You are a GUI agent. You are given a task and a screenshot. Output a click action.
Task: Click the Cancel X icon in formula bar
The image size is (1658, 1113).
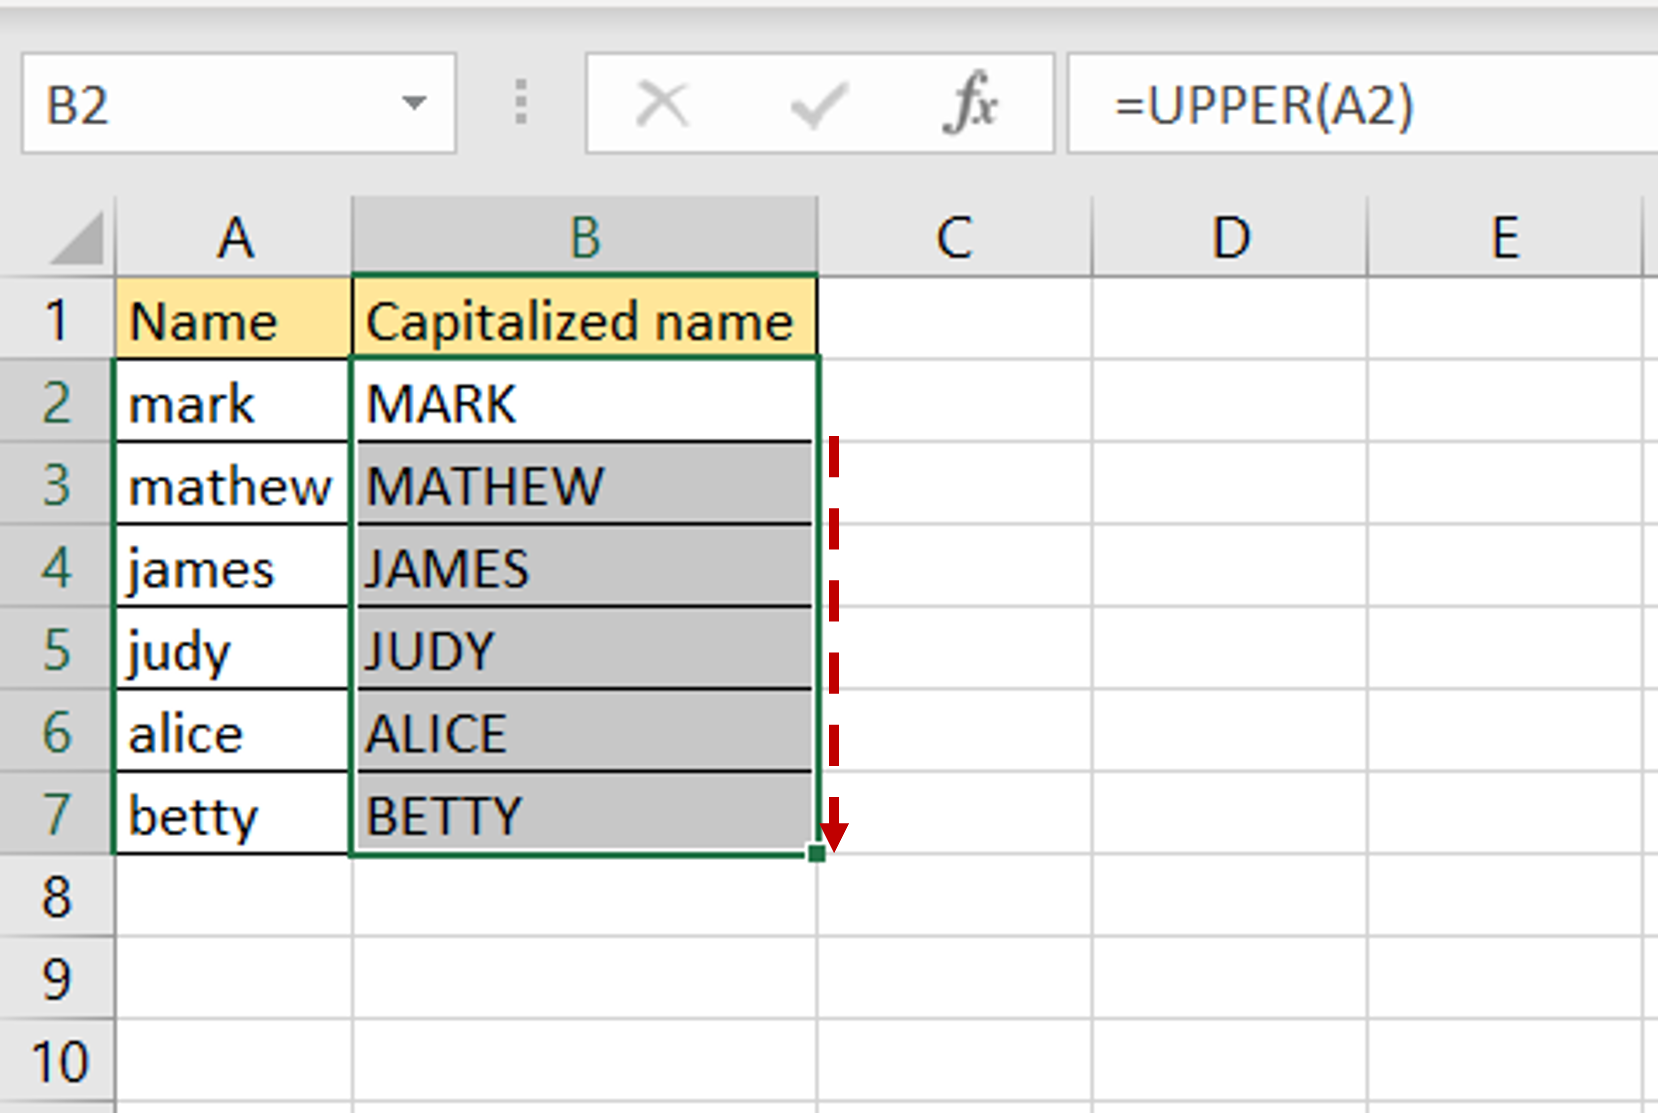click(662, 104)
